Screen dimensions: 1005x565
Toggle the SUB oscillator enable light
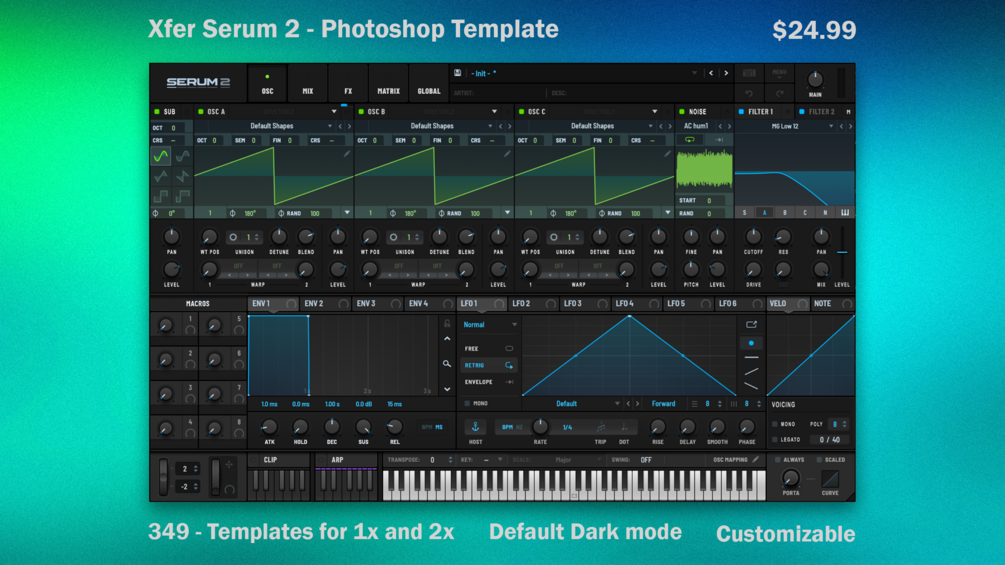[157, 111]
